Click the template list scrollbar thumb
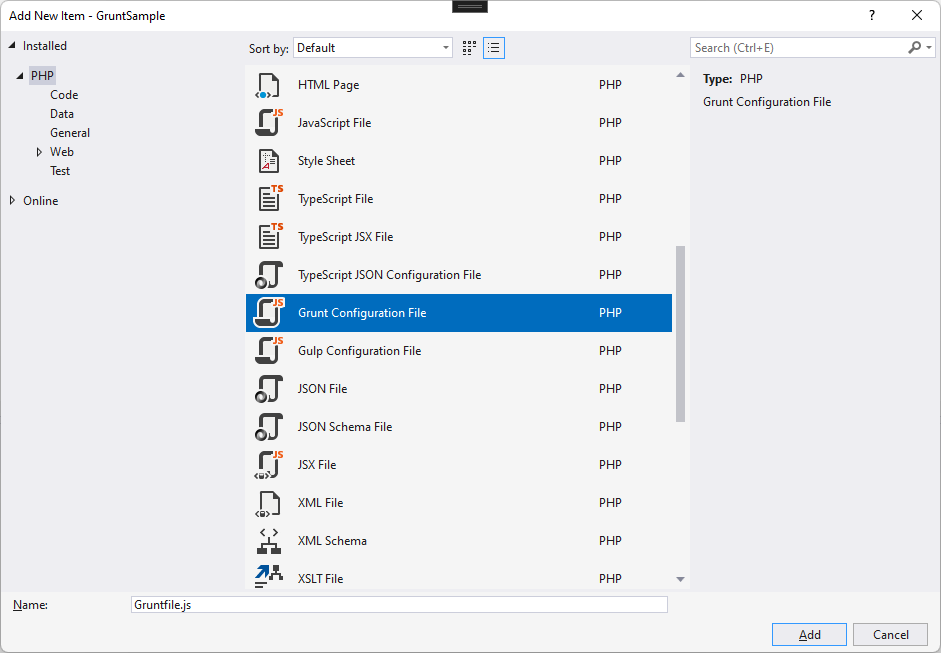 (680, 334)
